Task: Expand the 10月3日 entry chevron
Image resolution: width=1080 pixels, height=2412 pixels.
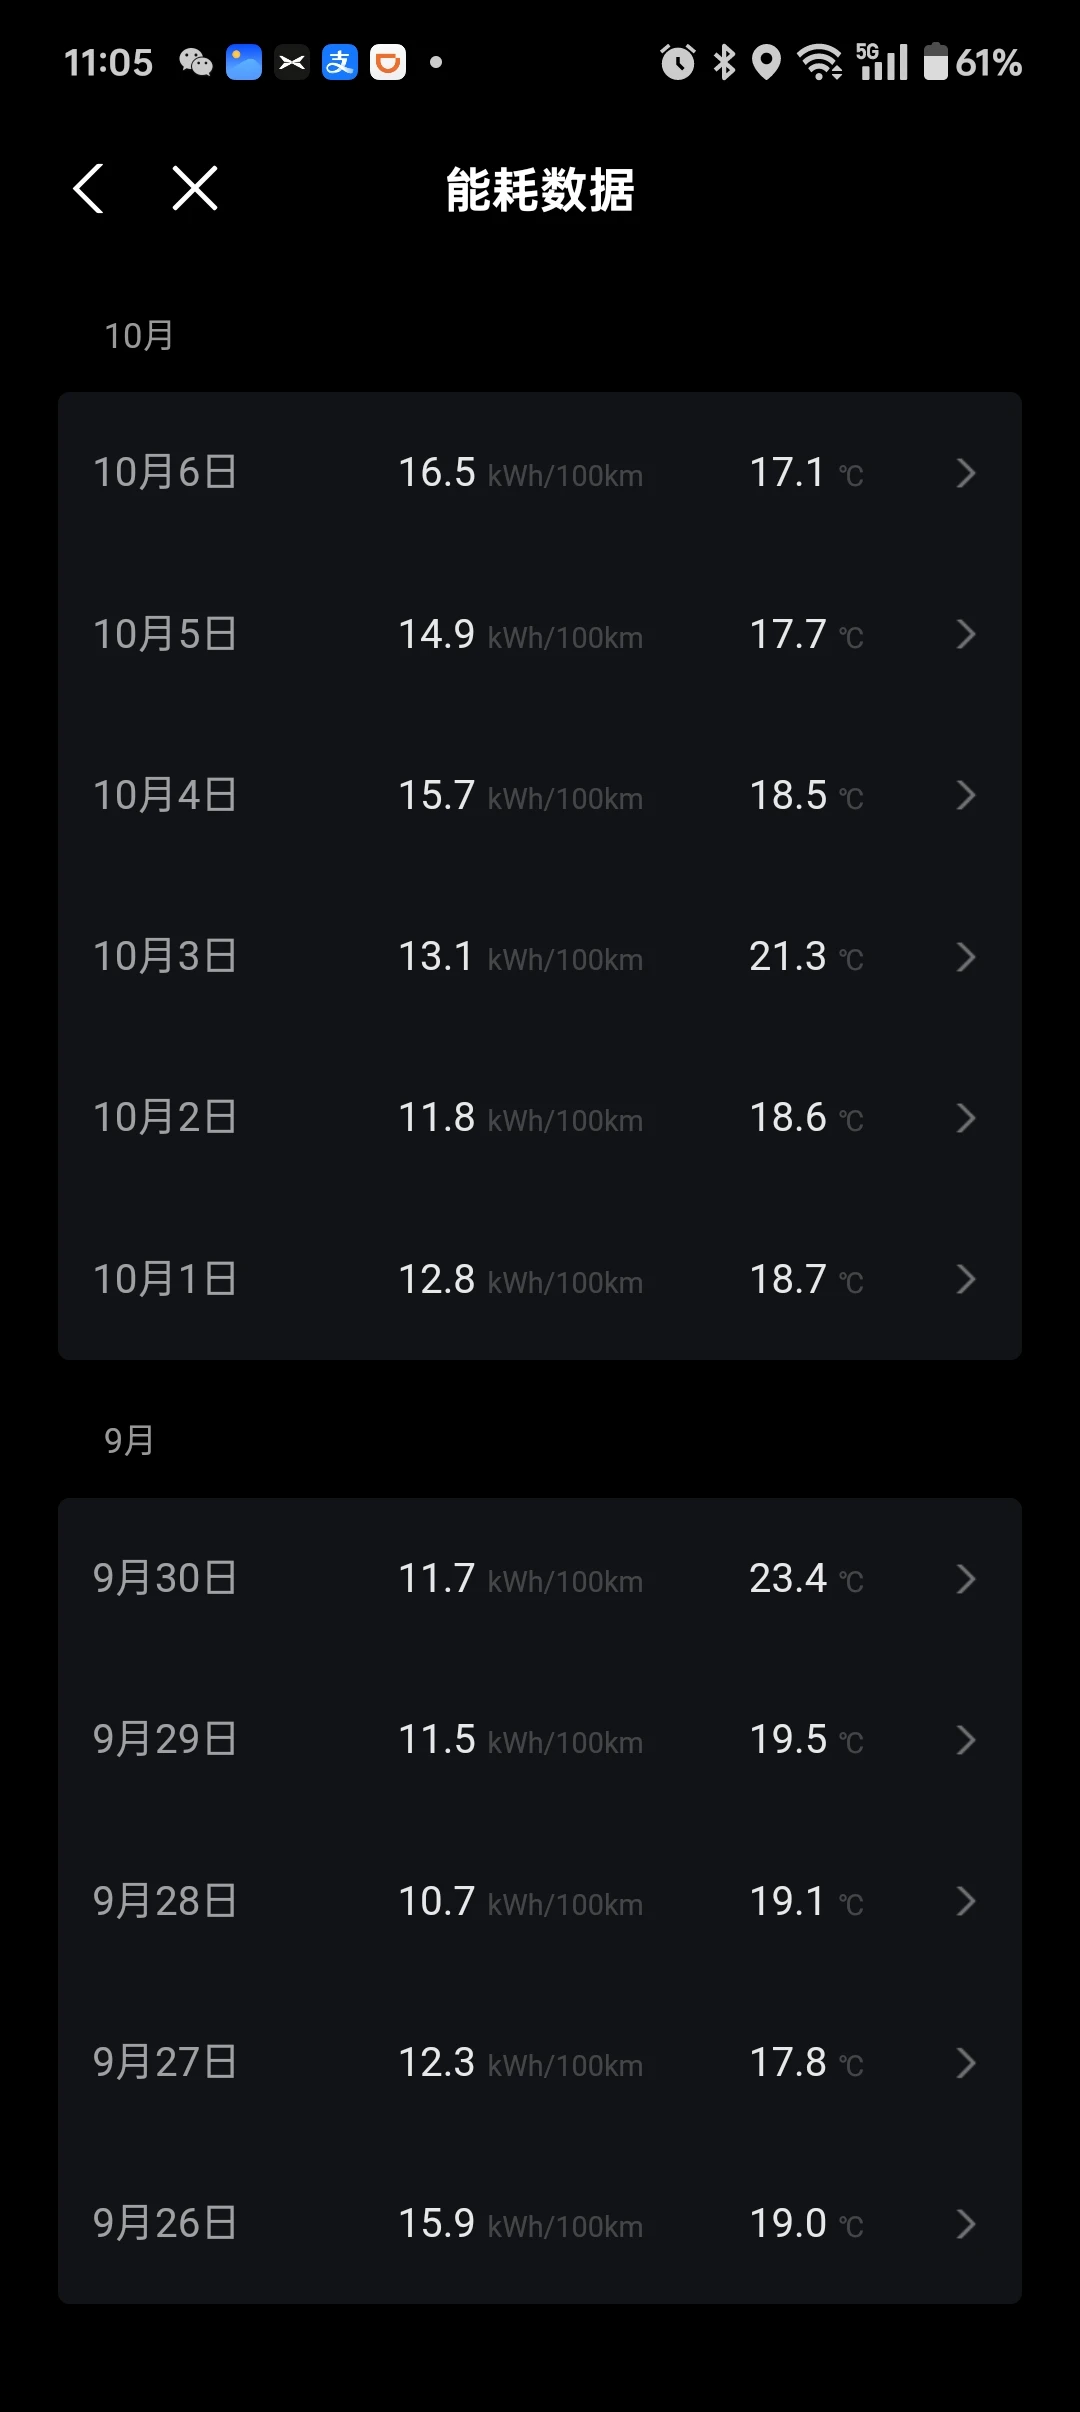Action: (965, 957)
